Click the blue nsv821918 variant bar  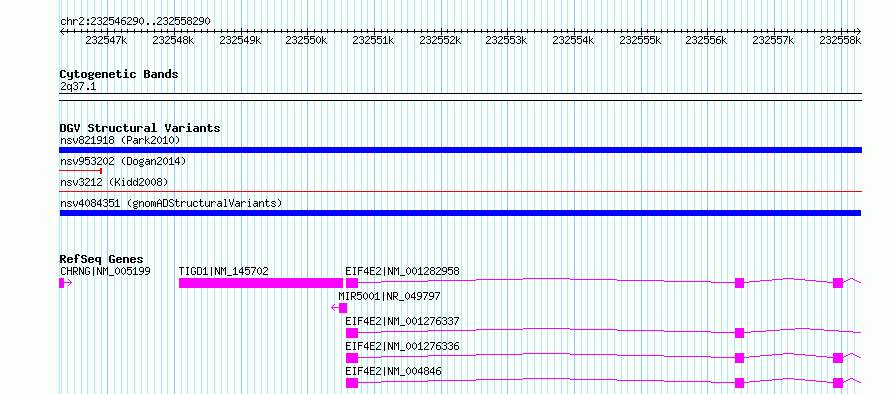point(460,150)
